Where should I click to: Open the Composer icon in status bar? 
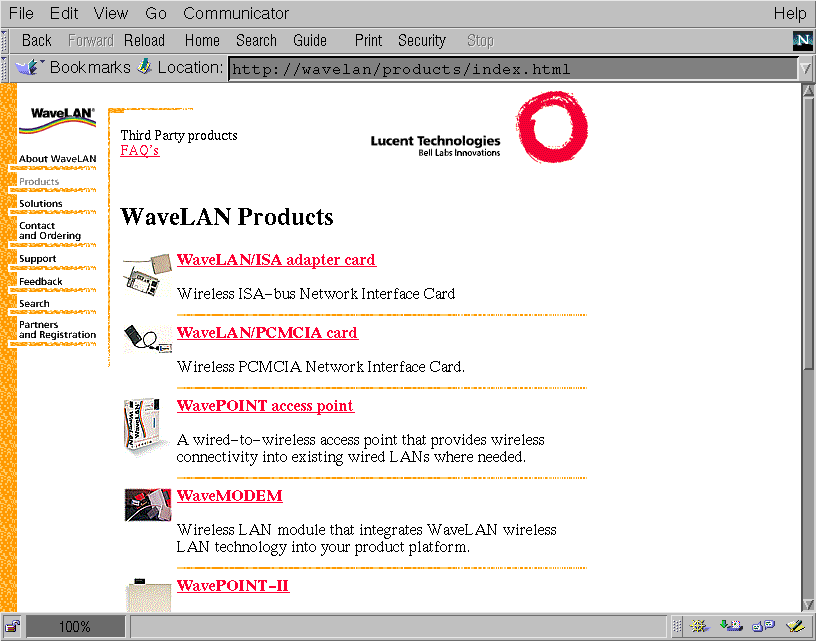point(795,627)
